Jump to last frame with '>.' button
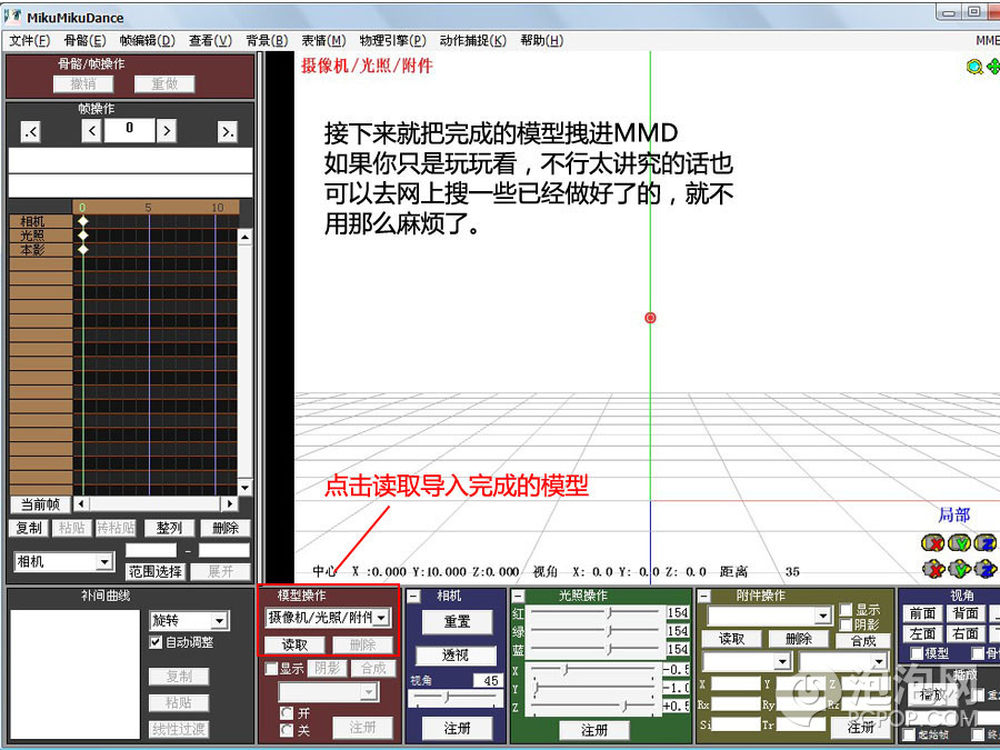This screenshot has width=1000, height=750. [x=227, y=131]
